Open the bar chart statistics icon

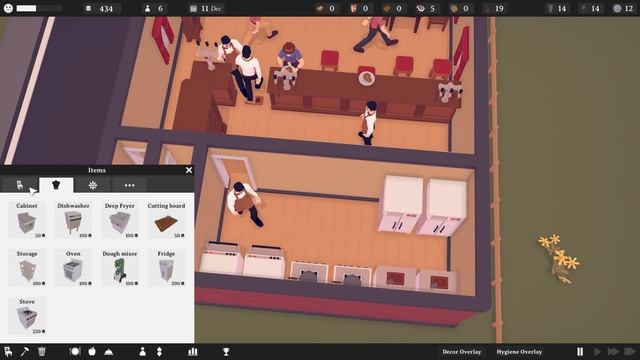click(x=193, y=351)
